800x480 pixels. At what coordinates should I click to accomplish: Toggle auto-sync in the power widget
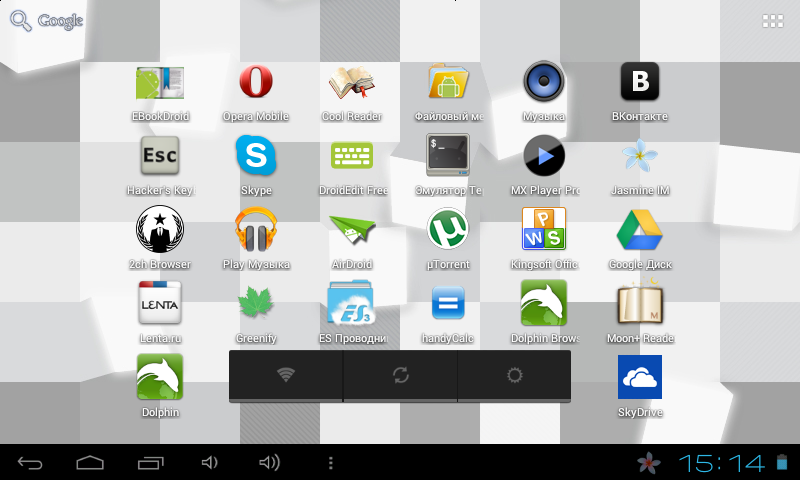pos(401,375)
